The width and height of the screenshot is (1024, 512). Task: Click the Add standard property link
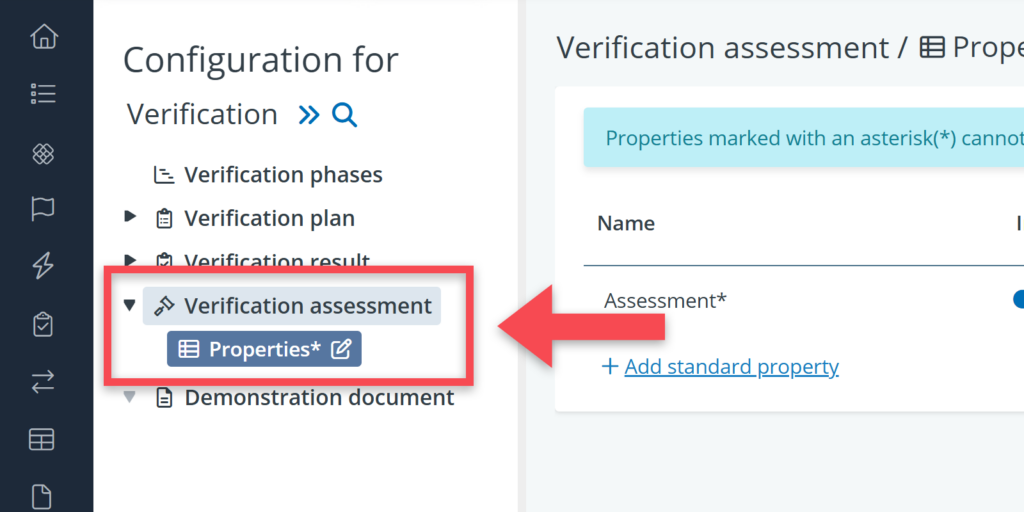tap(731, 367)
